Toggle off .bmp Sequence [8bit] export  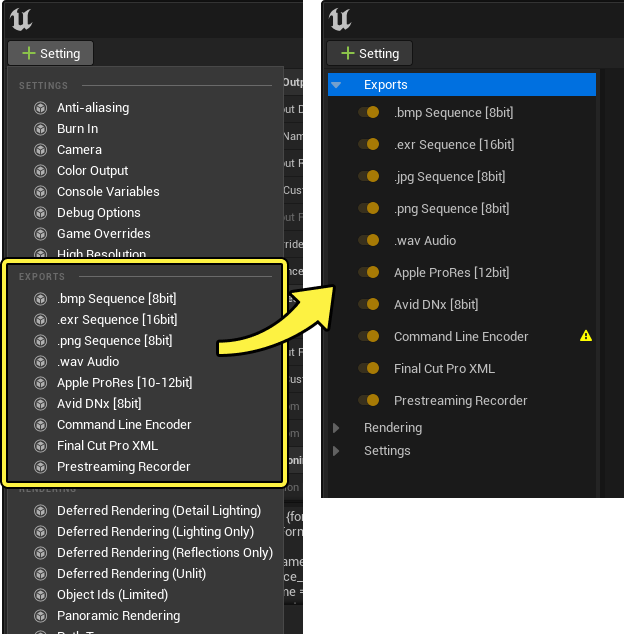368,112
